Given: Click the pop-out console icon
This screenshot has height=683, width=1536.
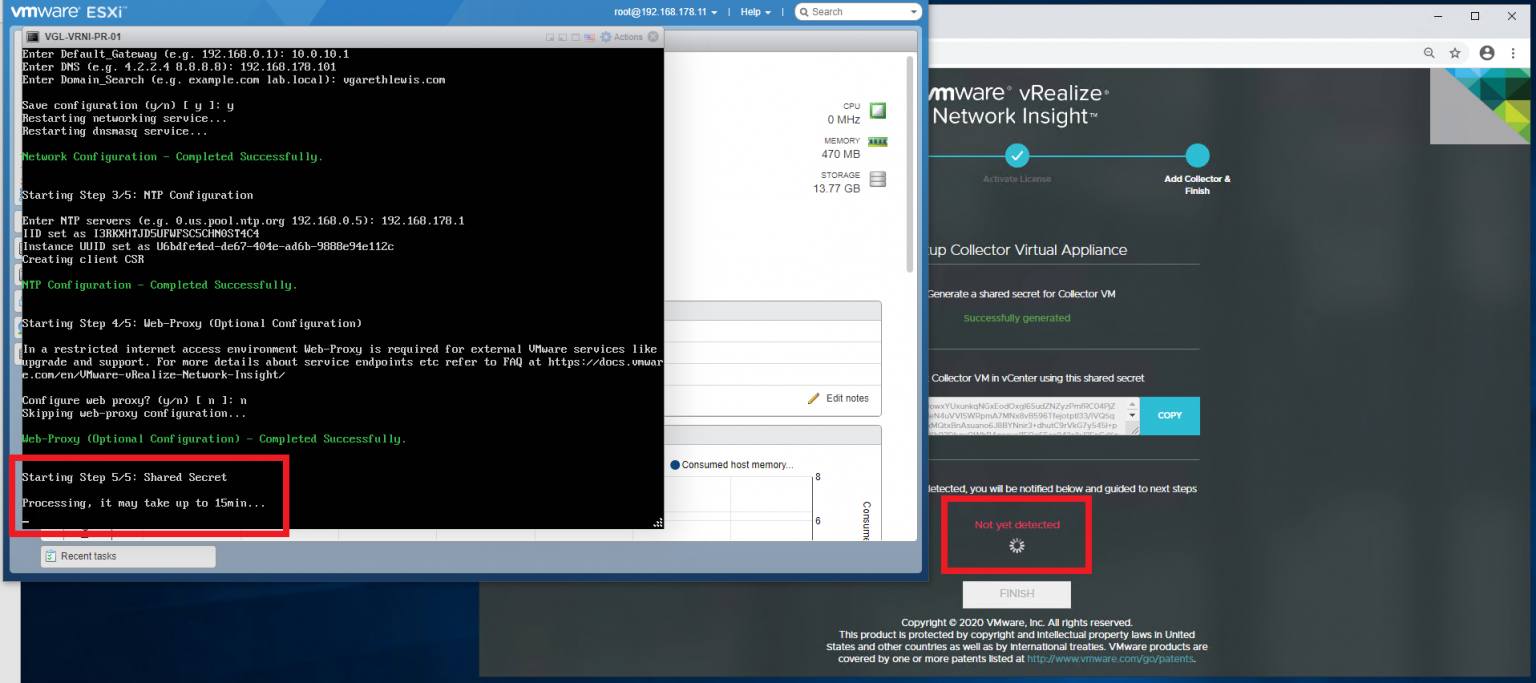Looking at the screenshot, I should coord(551,37).
